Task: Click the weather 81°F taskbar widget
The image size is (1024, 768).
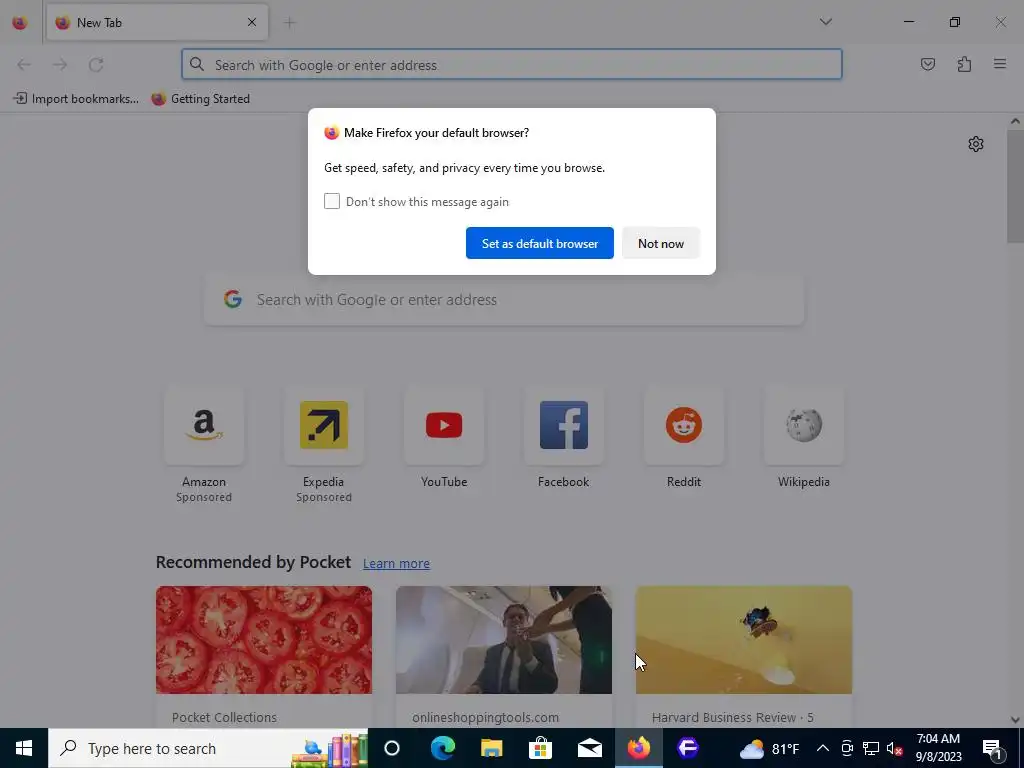Action: point(770,748)
